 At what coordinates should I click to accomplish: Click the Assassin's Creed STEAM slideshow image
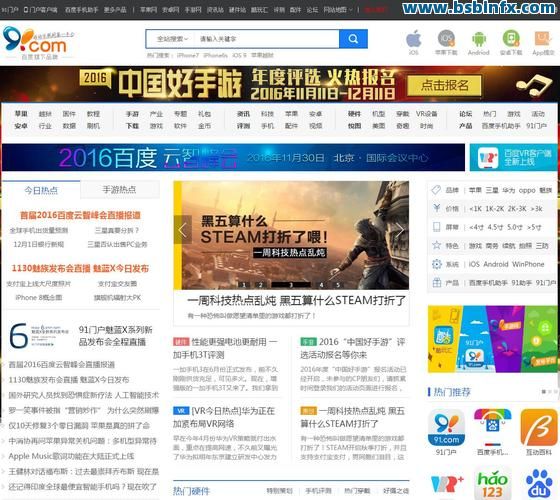pyautogui.click(x=291, y=235)
